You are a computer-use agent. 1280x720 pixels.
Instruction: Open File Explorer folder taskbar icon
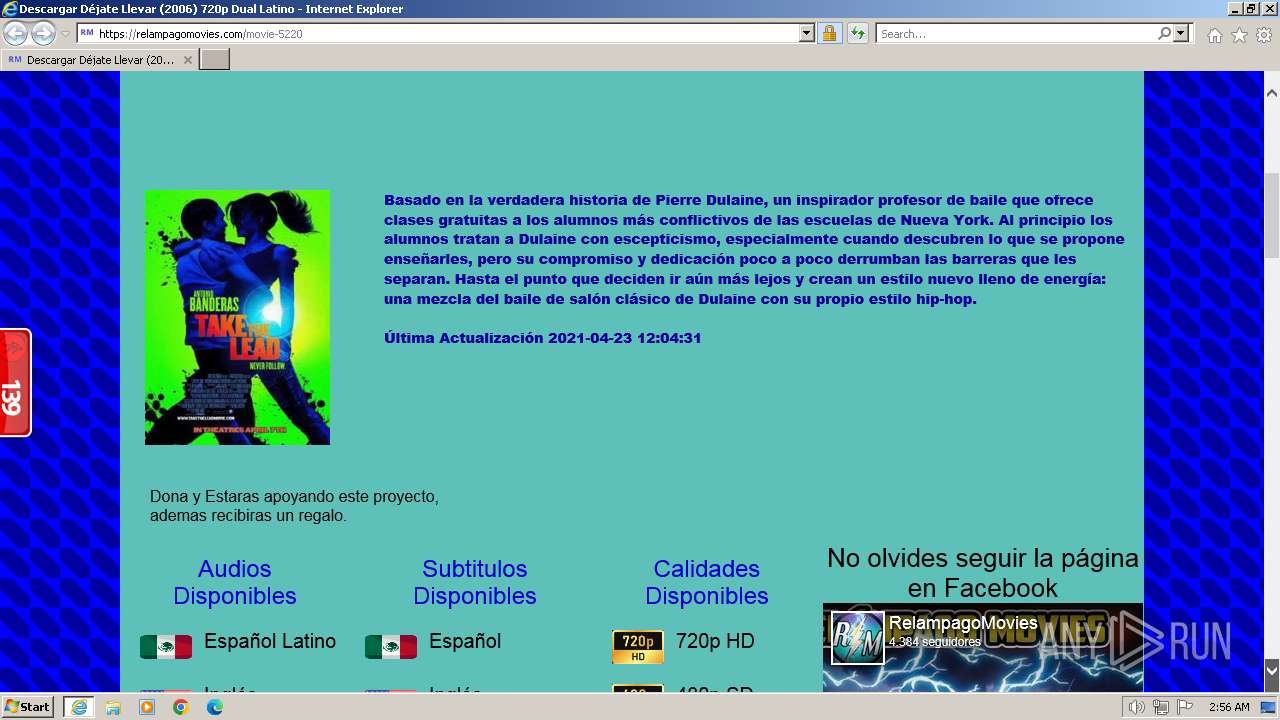[113, 707]
